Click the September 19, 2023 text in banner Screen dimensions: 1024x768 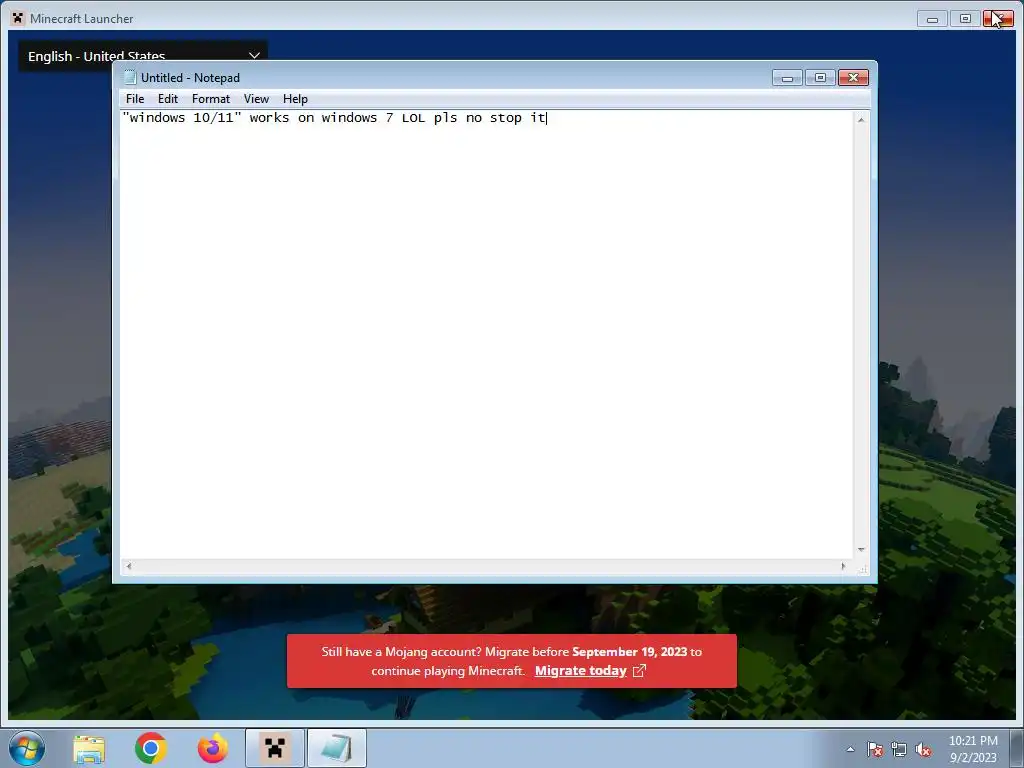pyautogui.click(x=630, y=652)
